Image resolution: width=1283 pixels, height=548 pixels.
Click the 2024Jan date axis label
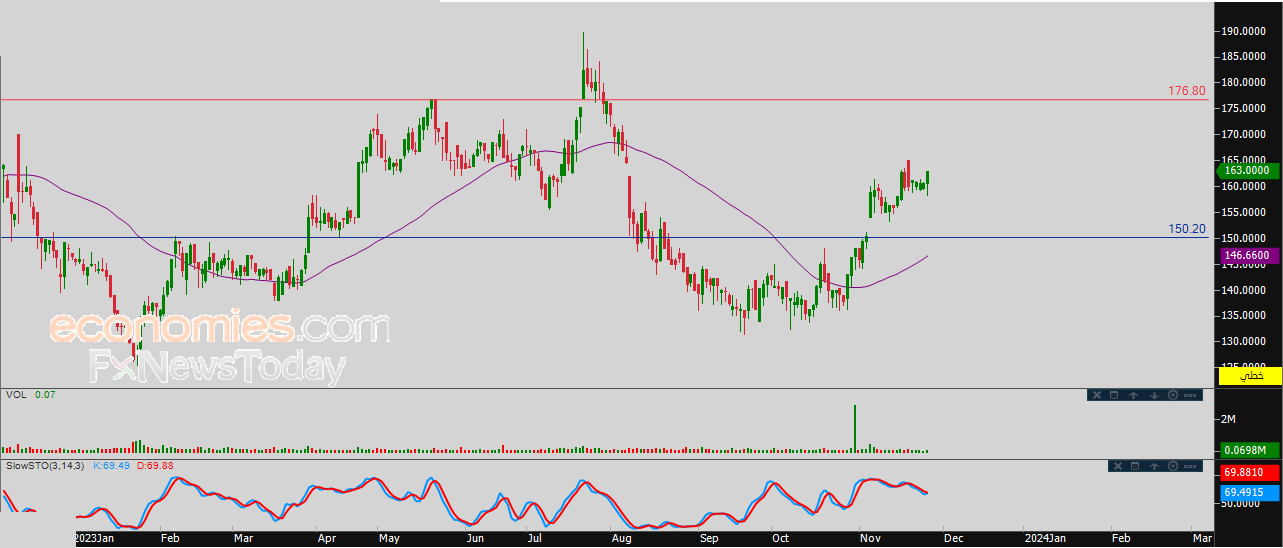(1045, 538)
